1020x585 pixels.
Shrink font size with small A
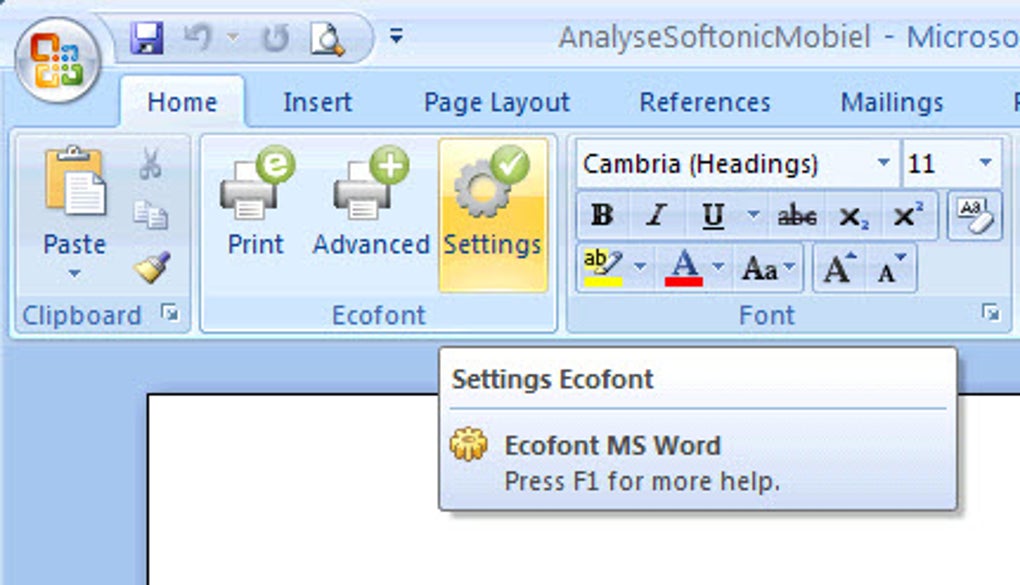point(891,268)
